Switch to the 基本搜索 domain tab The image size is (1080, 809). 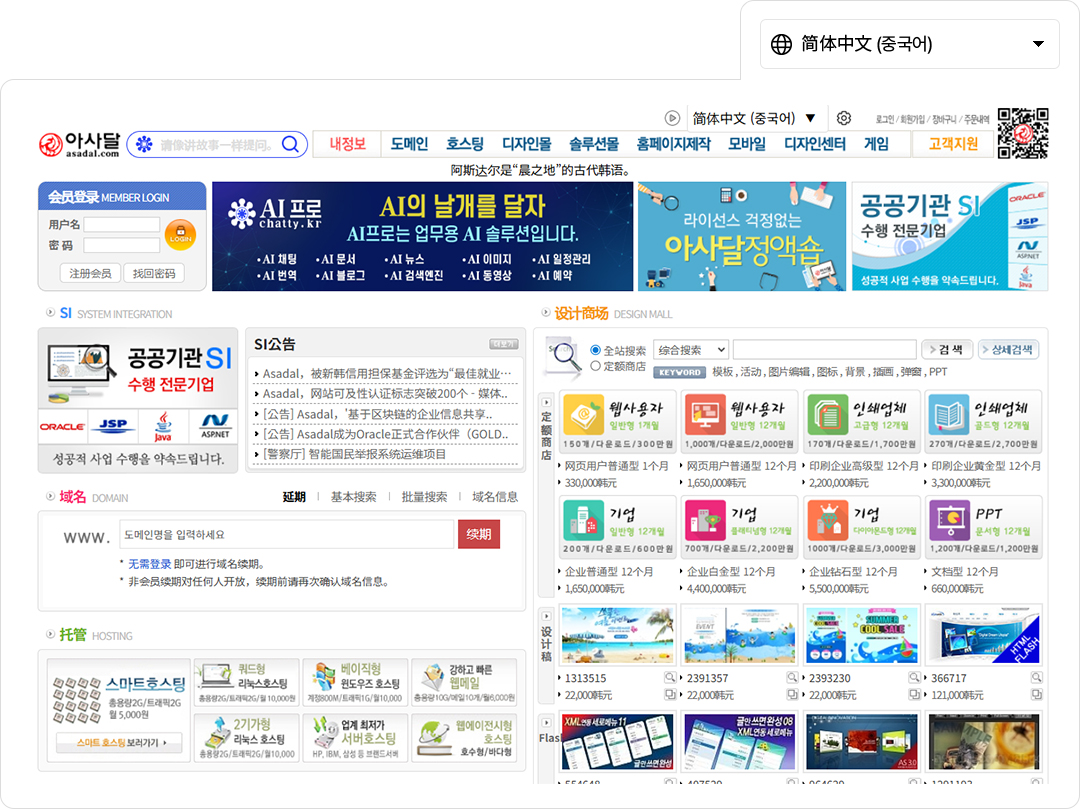[x=353, y=497]
